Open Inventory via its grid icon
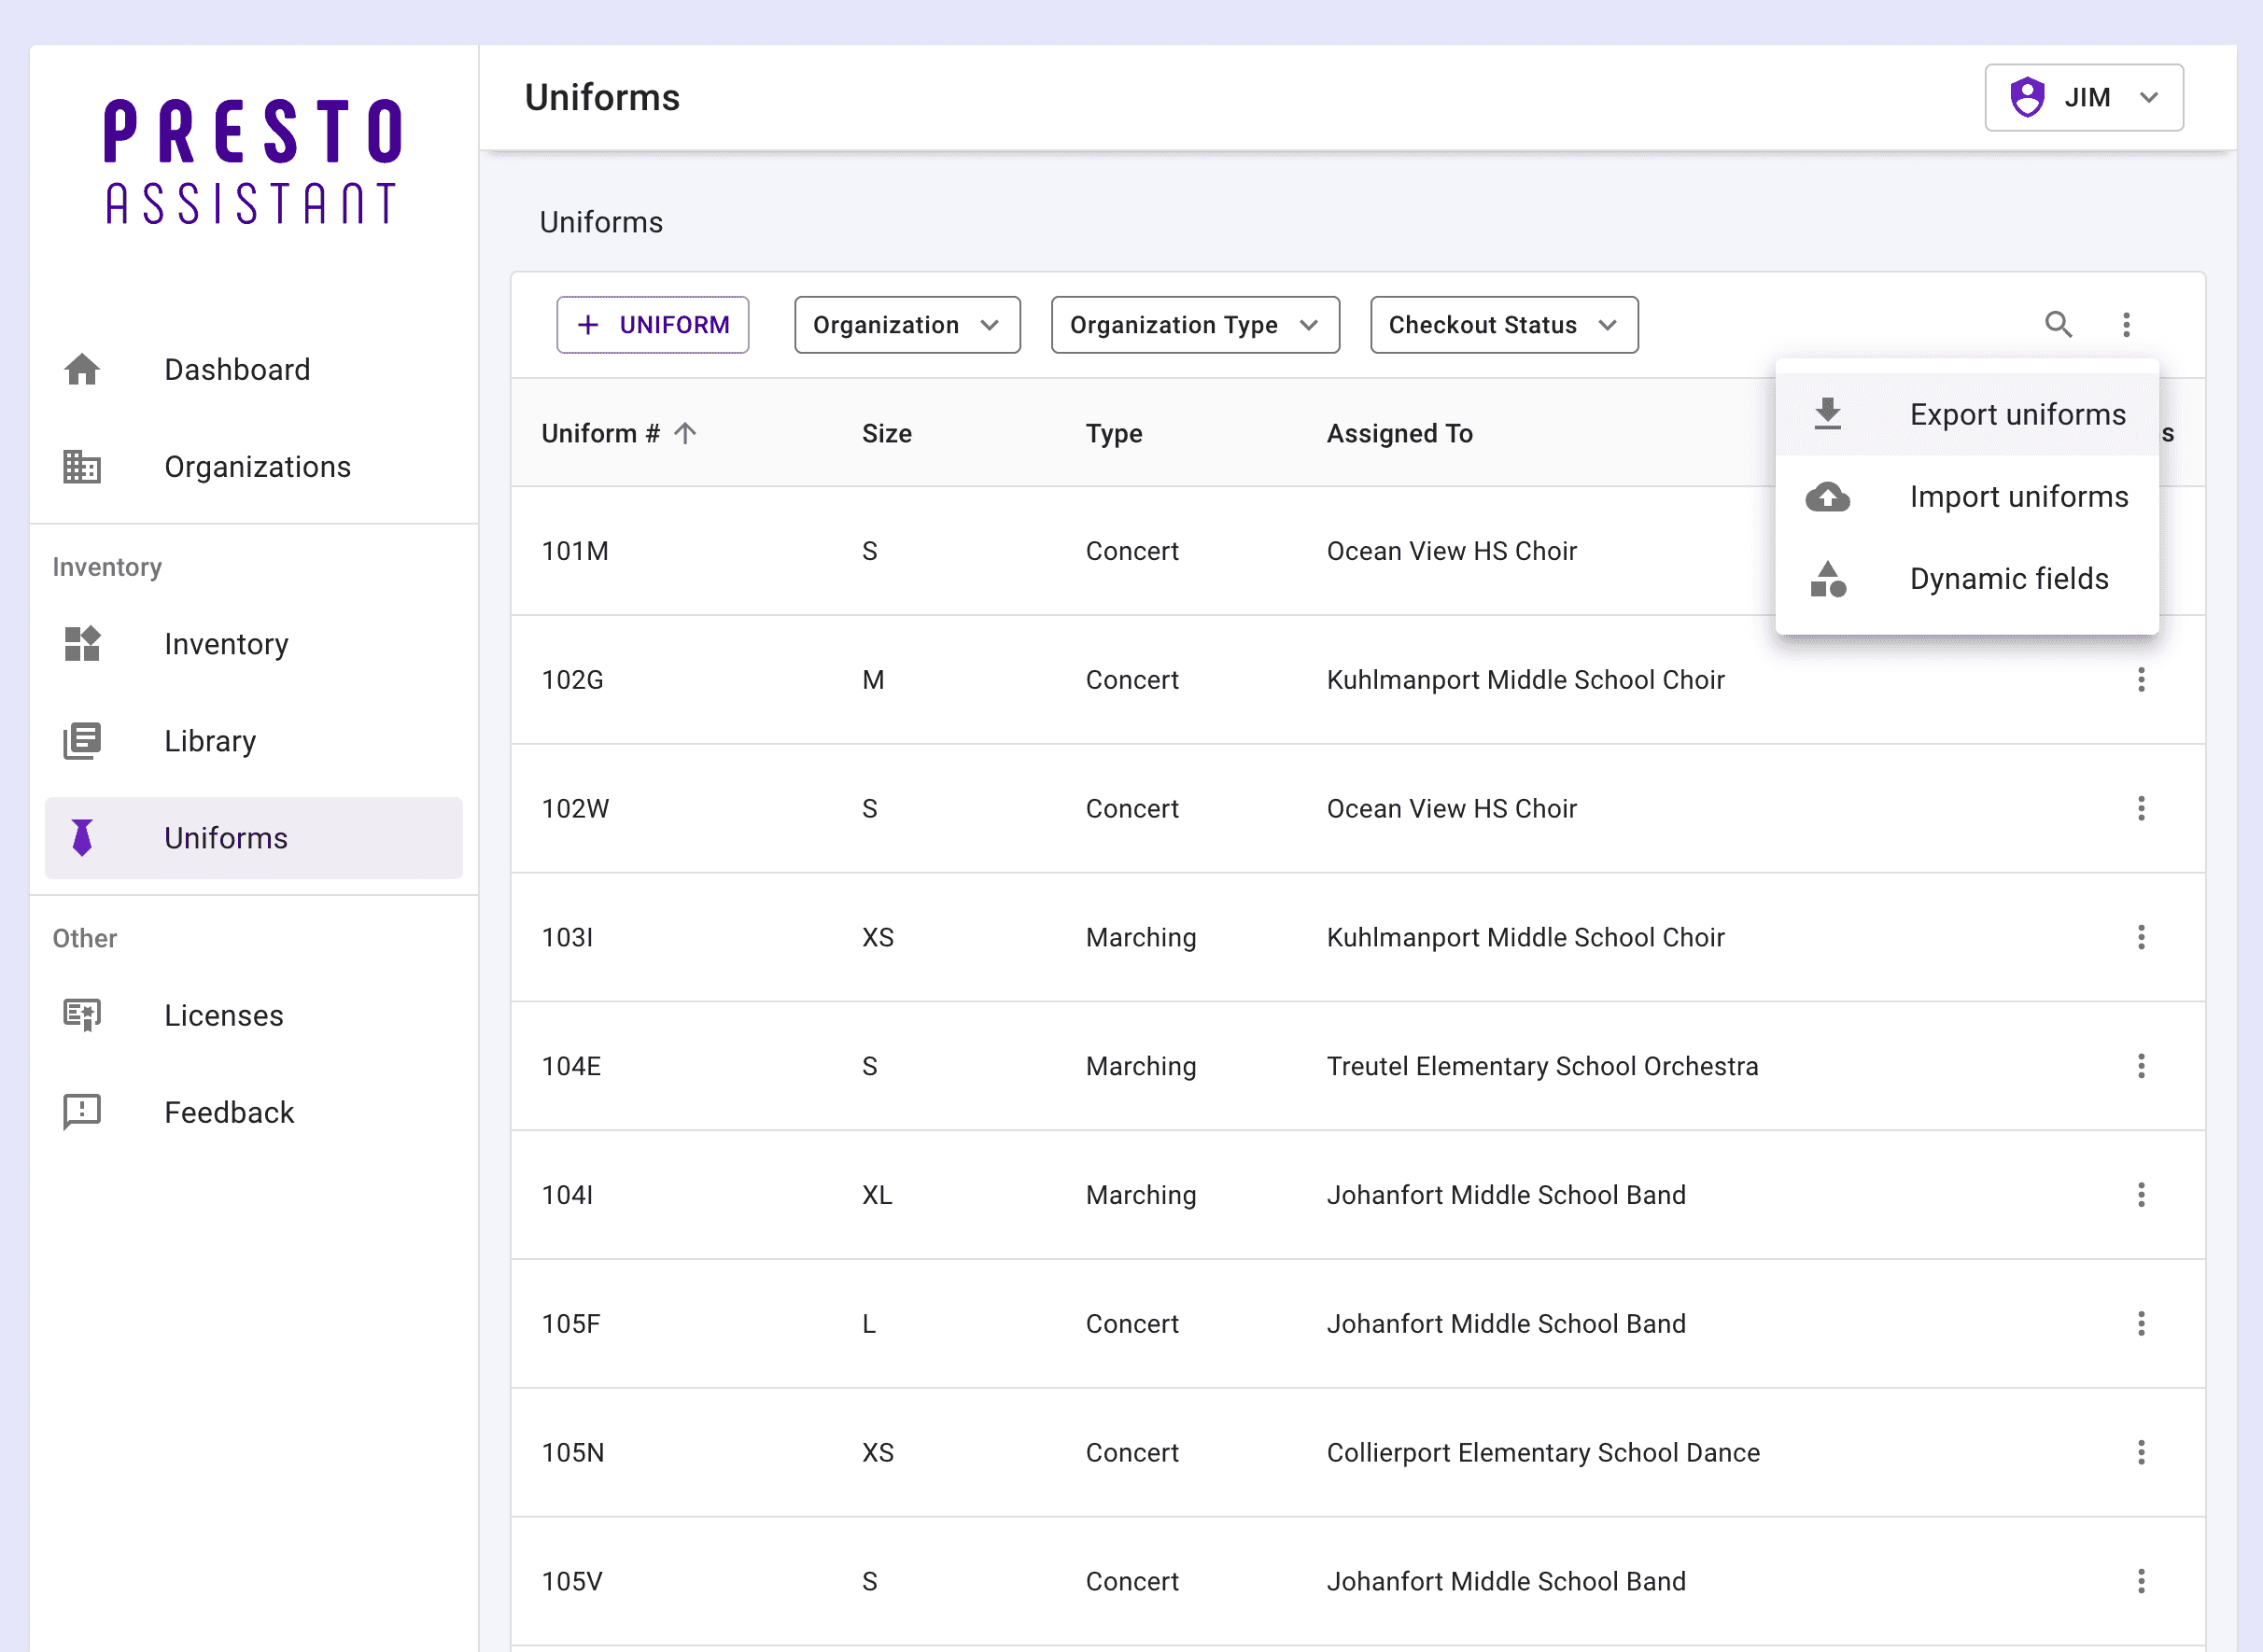 pyautogui.click(x=81, y=645)
